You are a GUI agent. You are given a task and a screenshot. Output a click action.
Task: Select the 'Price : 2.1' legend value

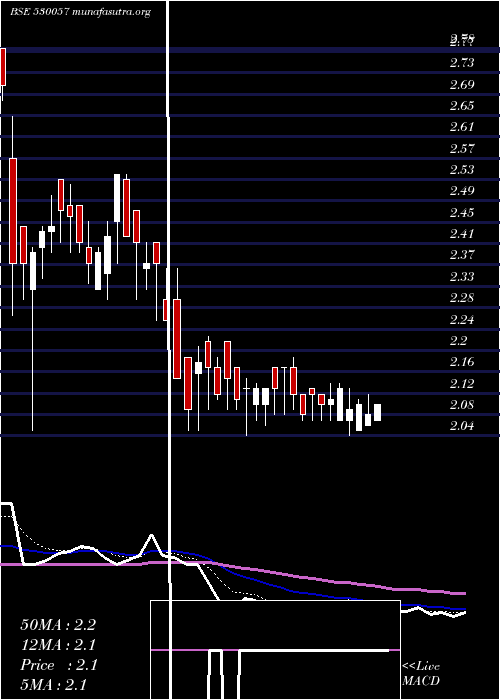(58, 665)
